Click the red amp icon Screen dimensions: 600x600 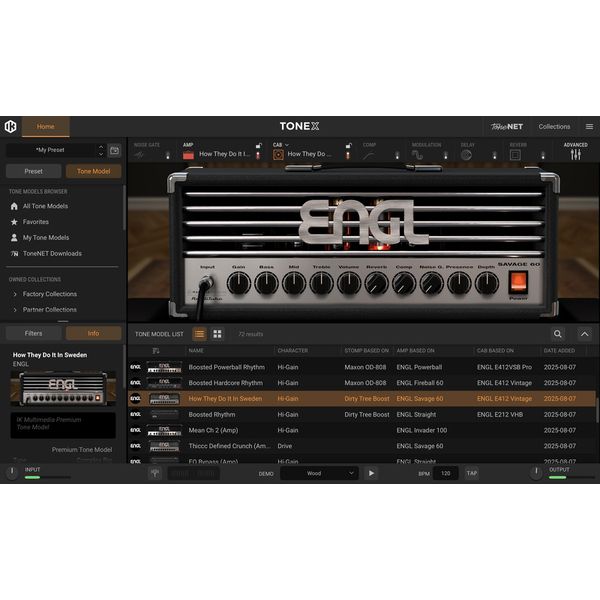pyautogui.click(x=188, y=155)
